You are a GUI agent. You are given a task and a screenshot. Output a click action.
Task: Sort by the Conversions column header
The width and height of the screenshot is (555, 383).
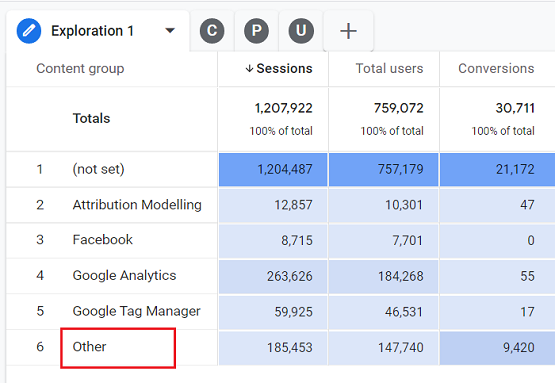496,68
